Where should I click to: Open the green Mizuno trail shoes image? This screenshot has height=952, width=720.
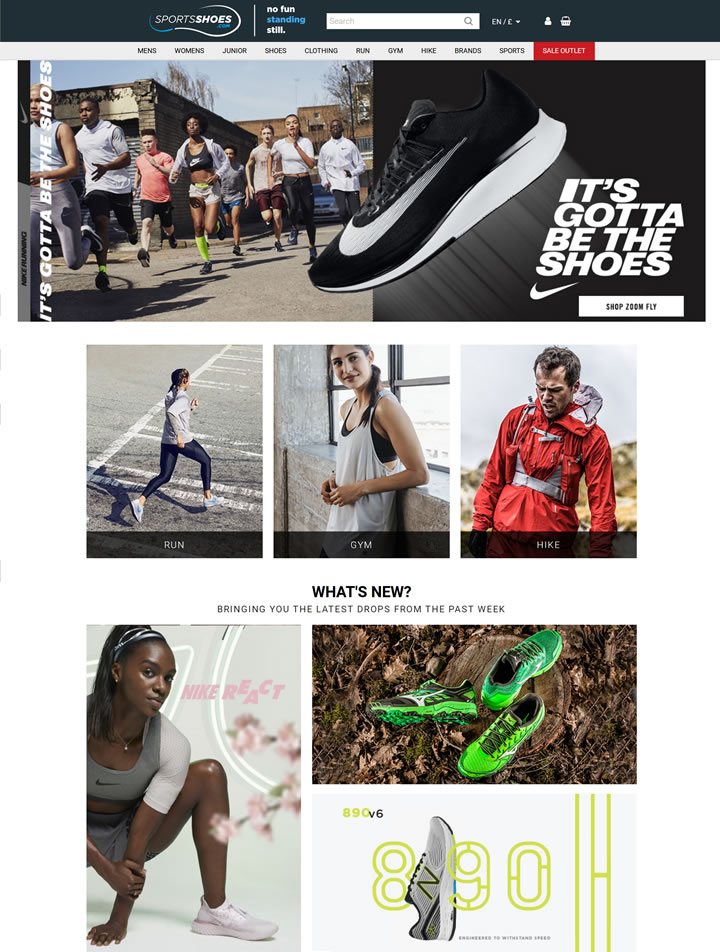coord(474,704)
